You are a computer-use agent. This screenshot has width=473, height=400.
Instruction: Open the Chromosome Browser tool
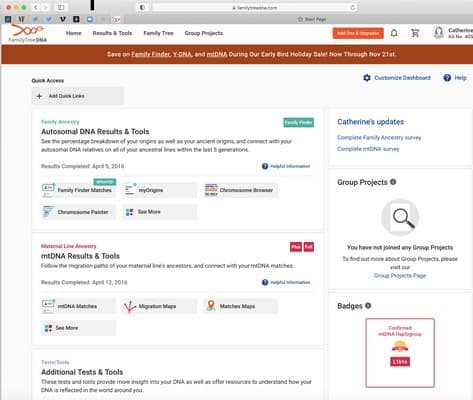coord(240,190)
